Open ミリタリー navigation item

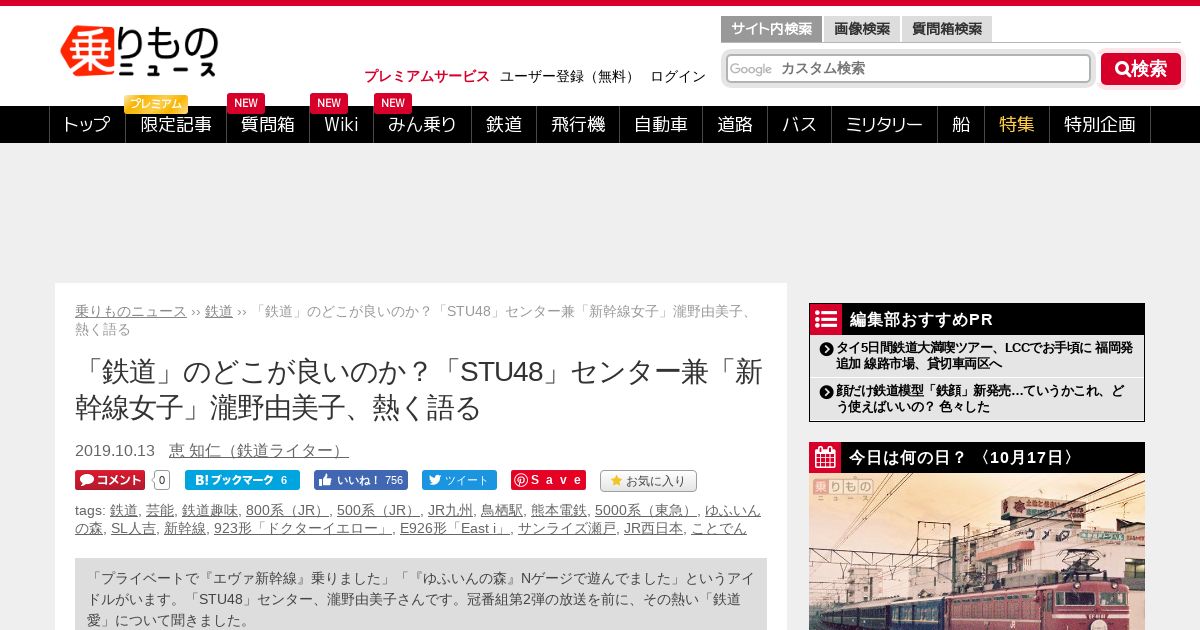click(x=884, y=124)
